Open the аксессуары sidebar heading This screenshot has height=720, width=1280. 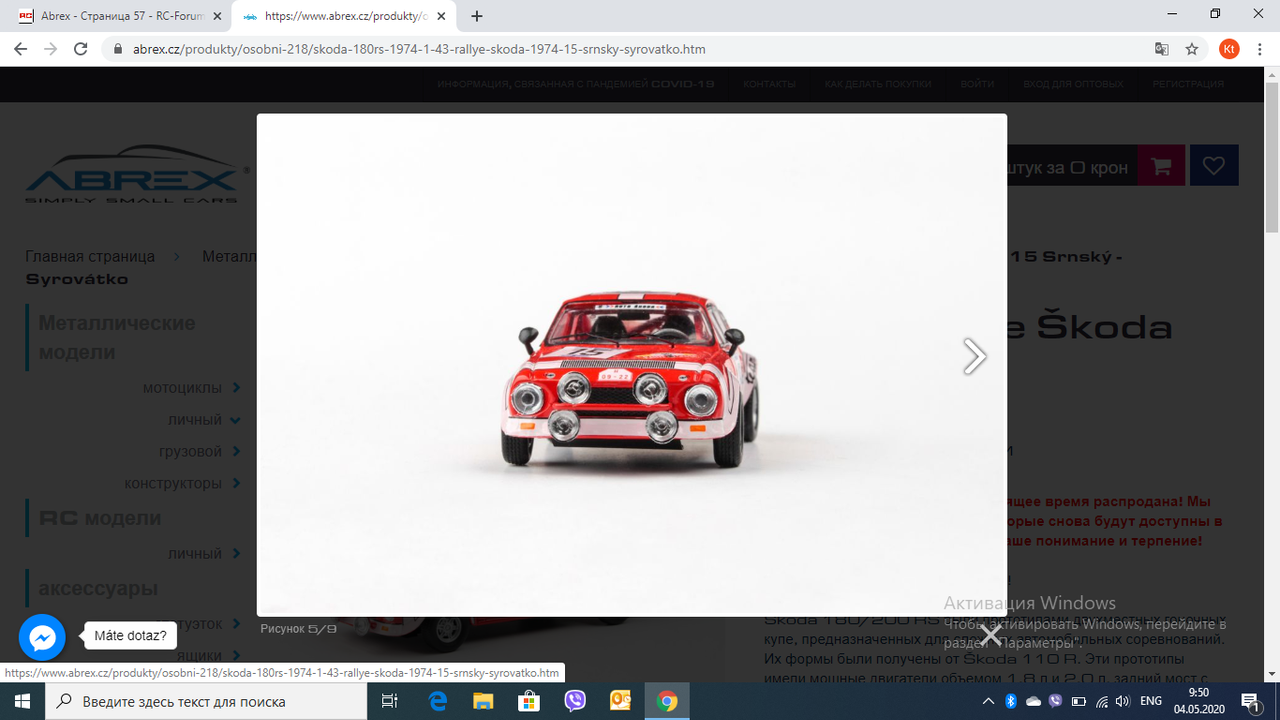[x=98, y=588]
